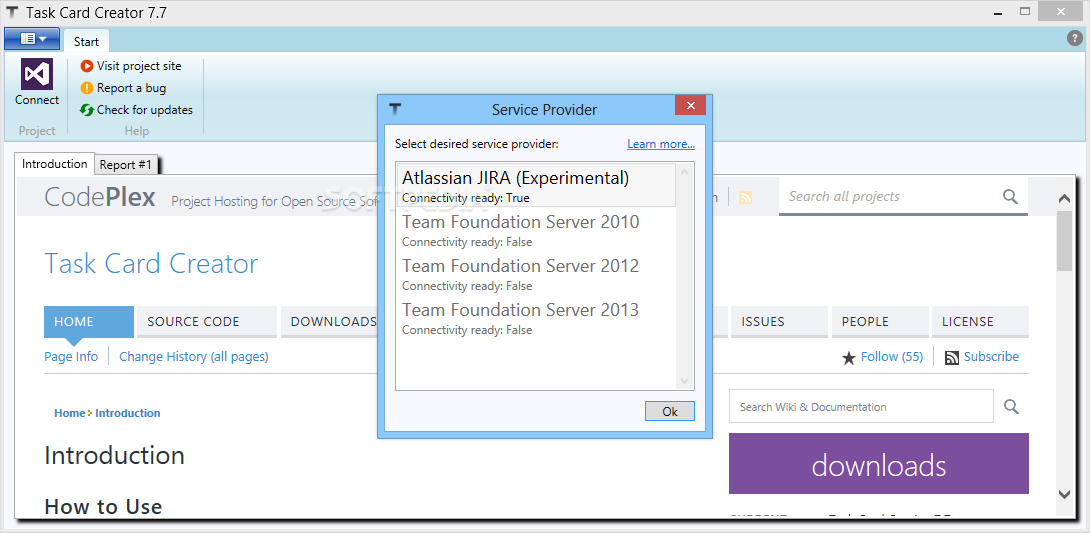Click Check for updates text
Image resolution: width=1090 pixels, height=533 pixels.
click(x=145, y=110)
